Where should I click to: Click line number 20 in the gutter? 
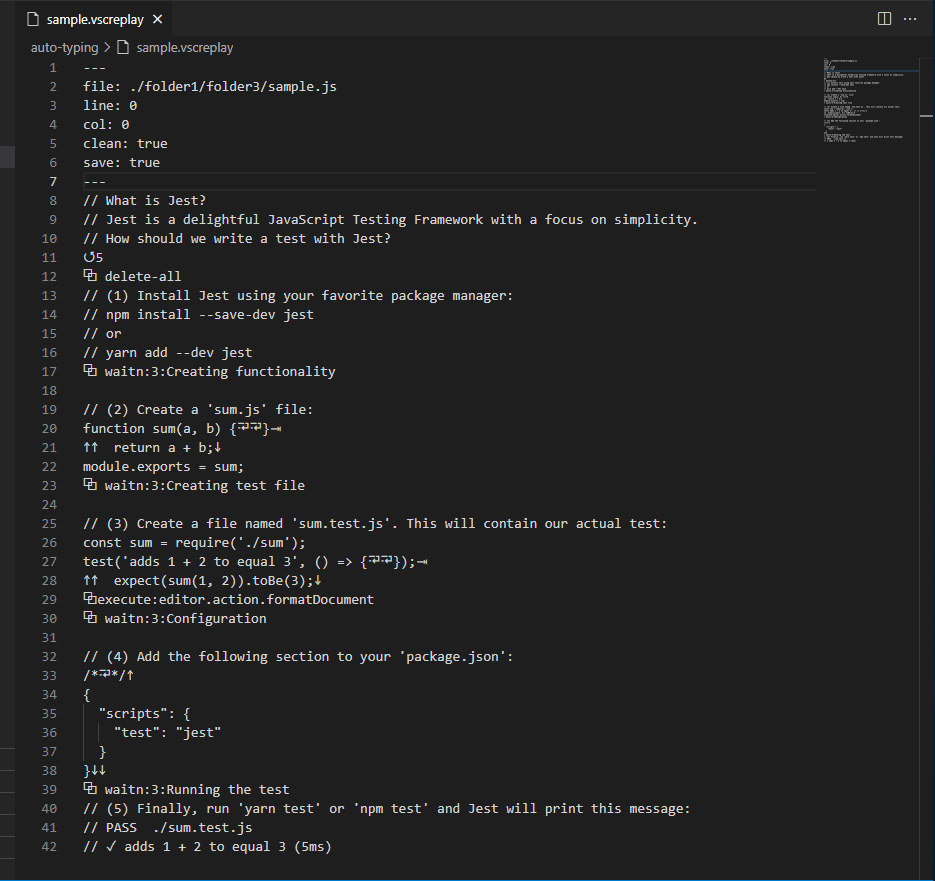[x=49, y=429]
